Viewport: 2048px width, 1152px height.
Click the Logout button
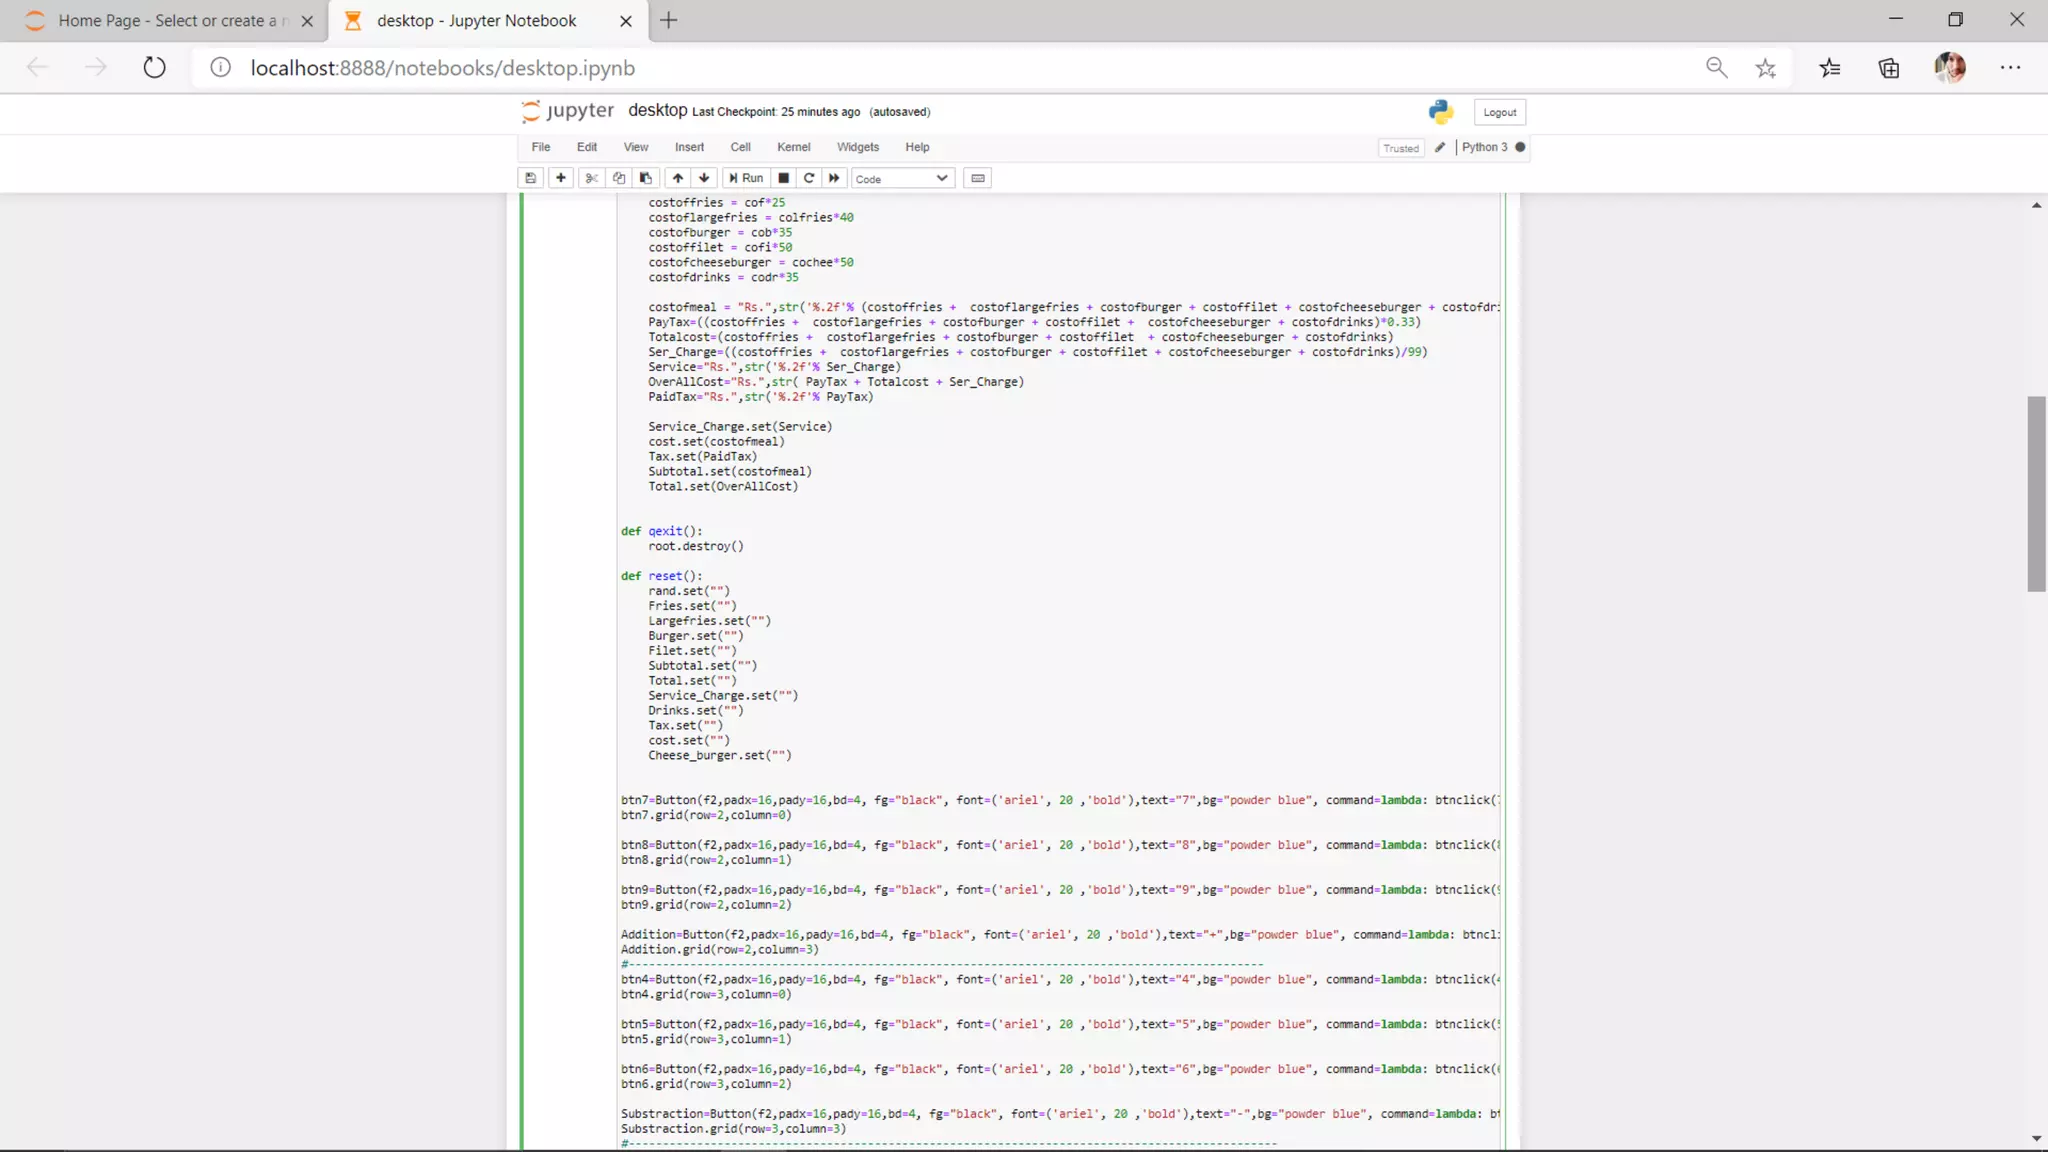1499,112
